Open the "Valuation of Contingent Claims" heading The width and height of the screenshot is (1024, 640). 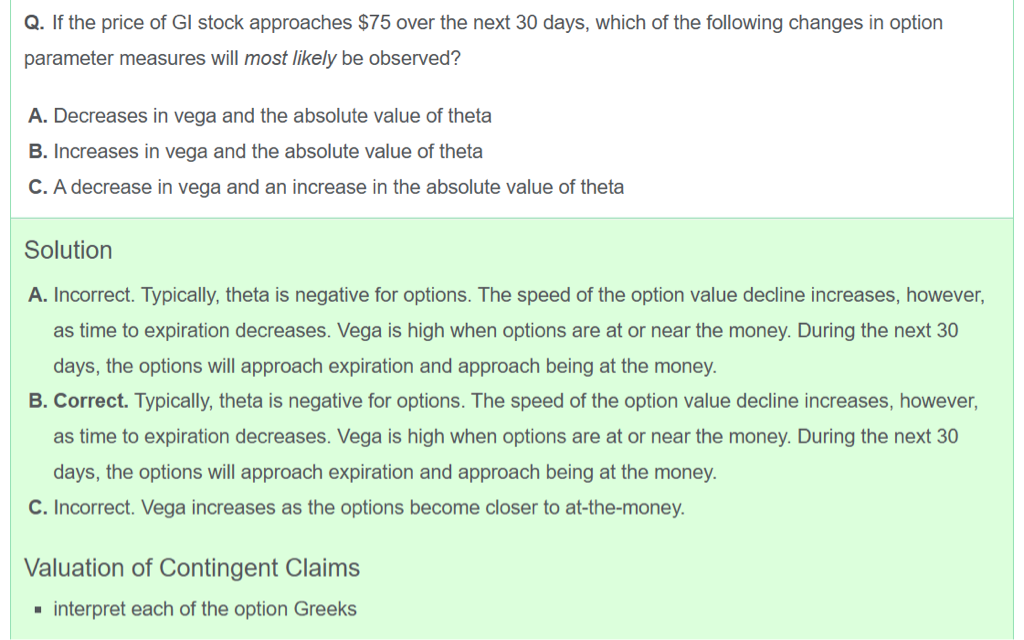[191, 568]
